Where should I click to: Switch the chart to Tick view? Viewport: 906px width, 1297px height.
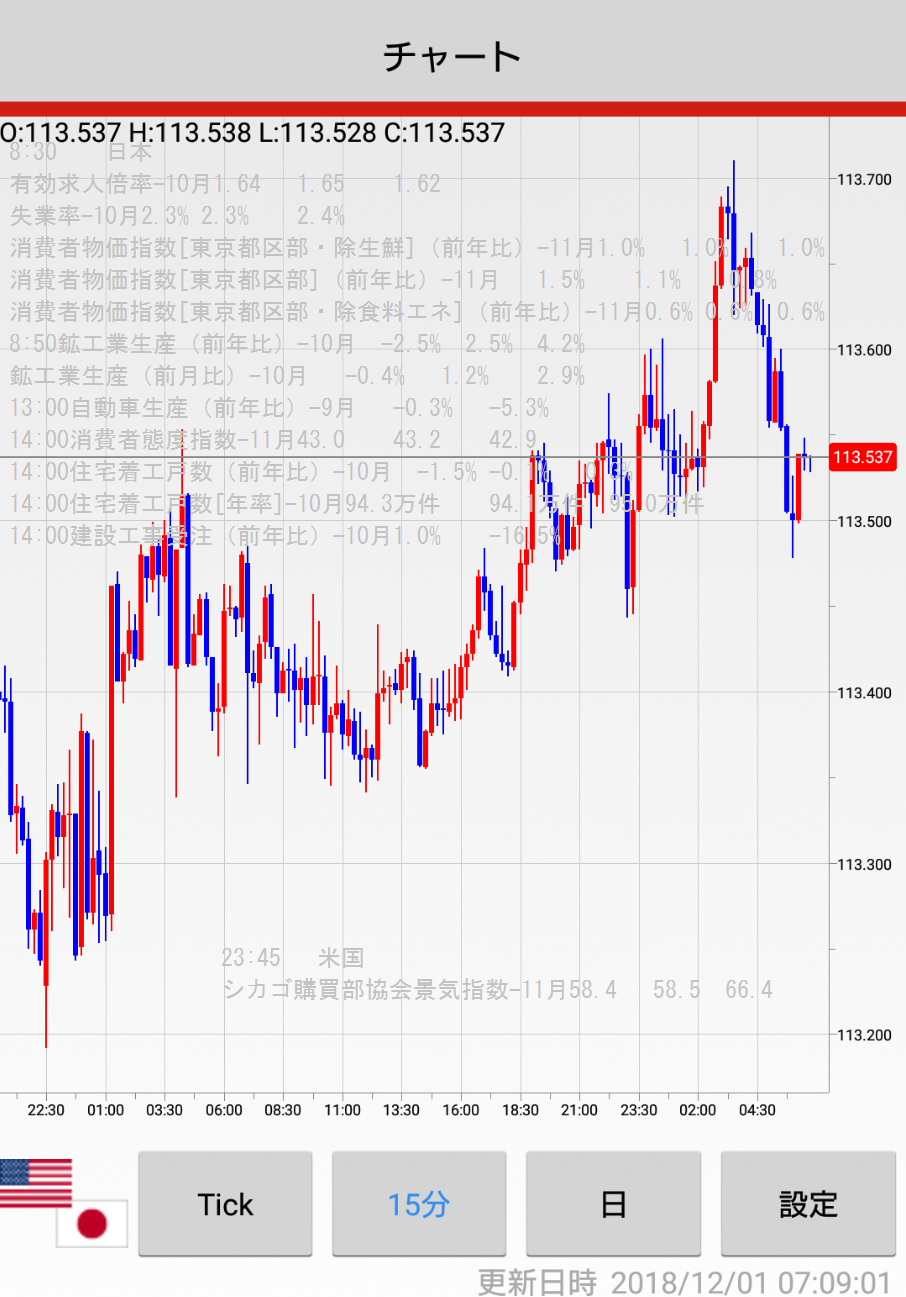[x=225, y=1204]
